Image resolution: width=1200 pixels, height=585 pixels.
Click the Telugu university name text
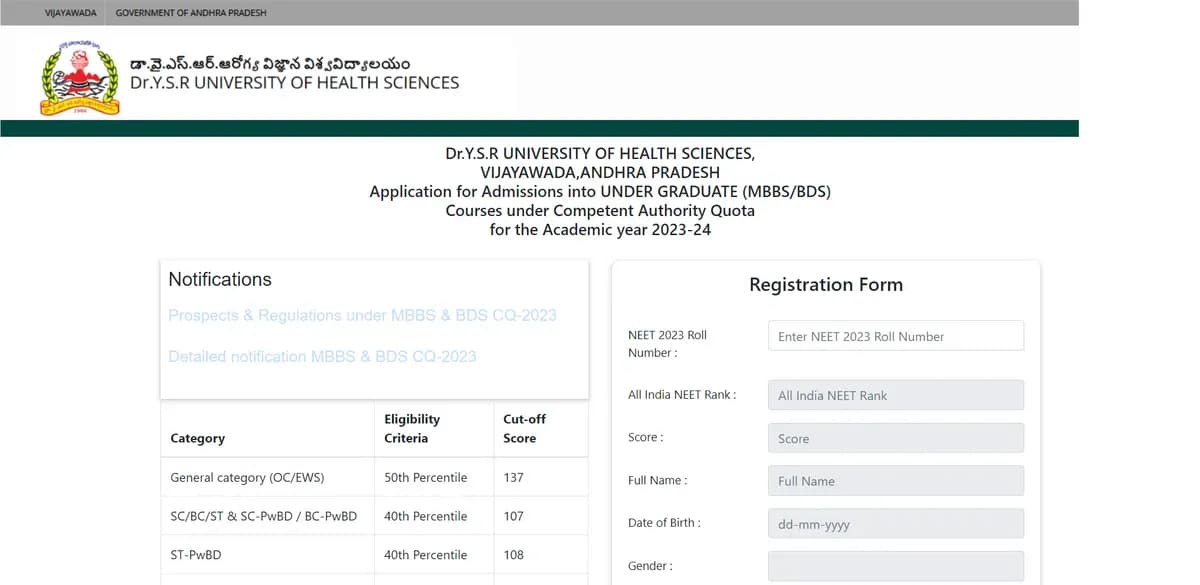[x=270, y=63]
